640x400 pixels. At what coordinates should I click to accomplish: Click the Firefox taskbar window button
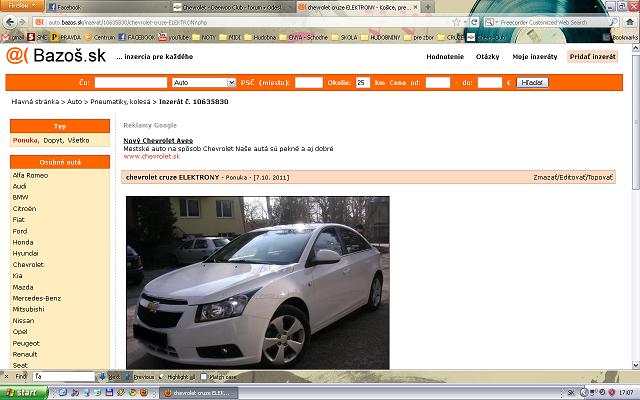click(199, 393)
